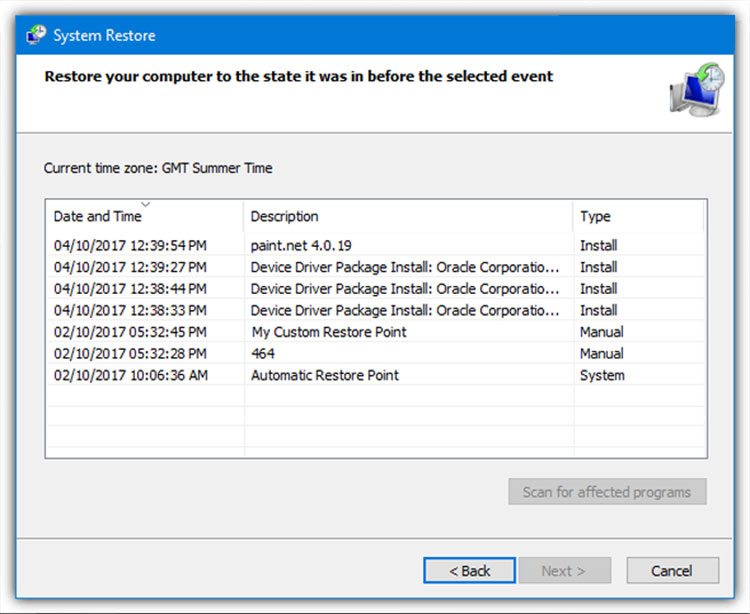
Task: Click the System type entry in last row
Action: (x=602, y=375)
